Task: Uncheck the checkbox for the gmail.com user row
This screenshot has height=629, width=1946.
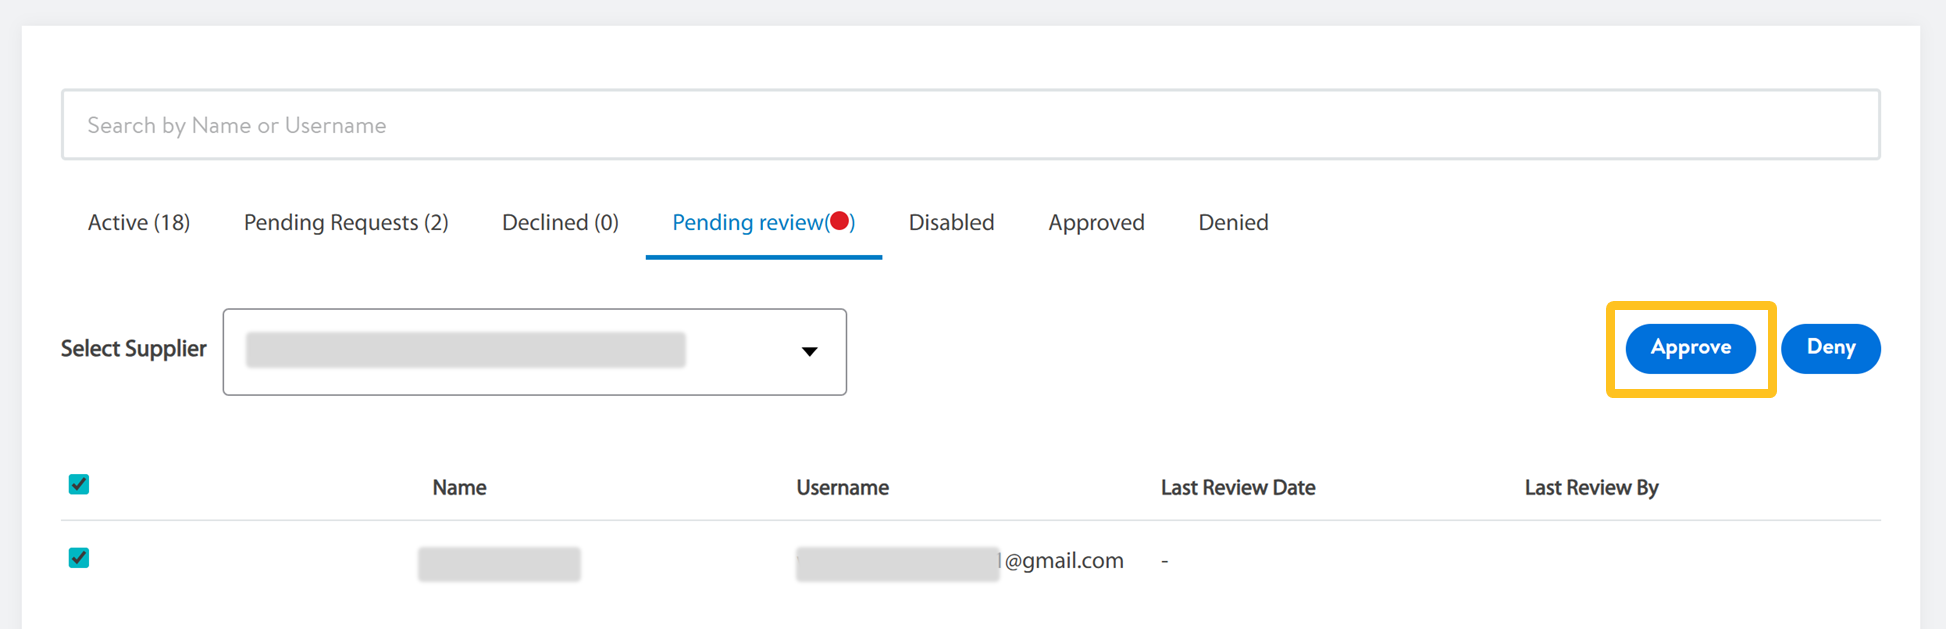Action: (x=79, y=558)
